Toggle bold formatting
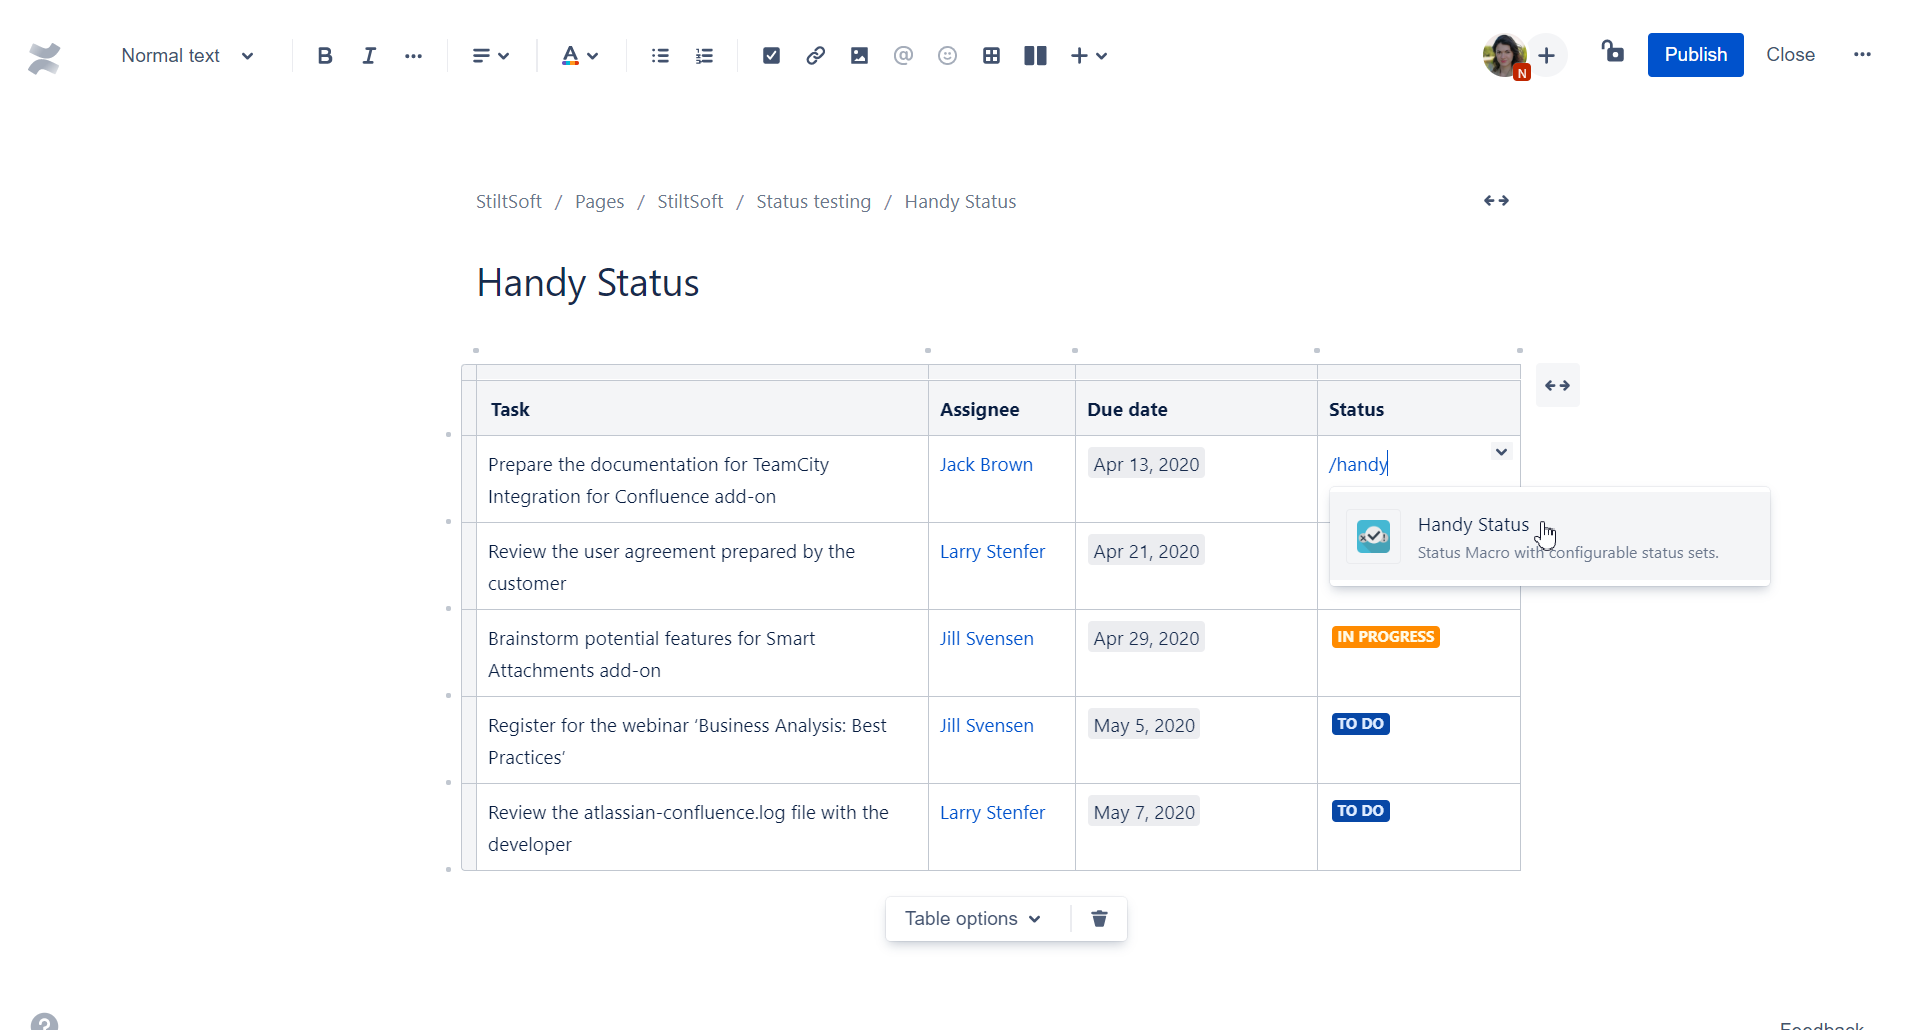1920x1030 pixels. pyautogui.click(x=325, y=55)
